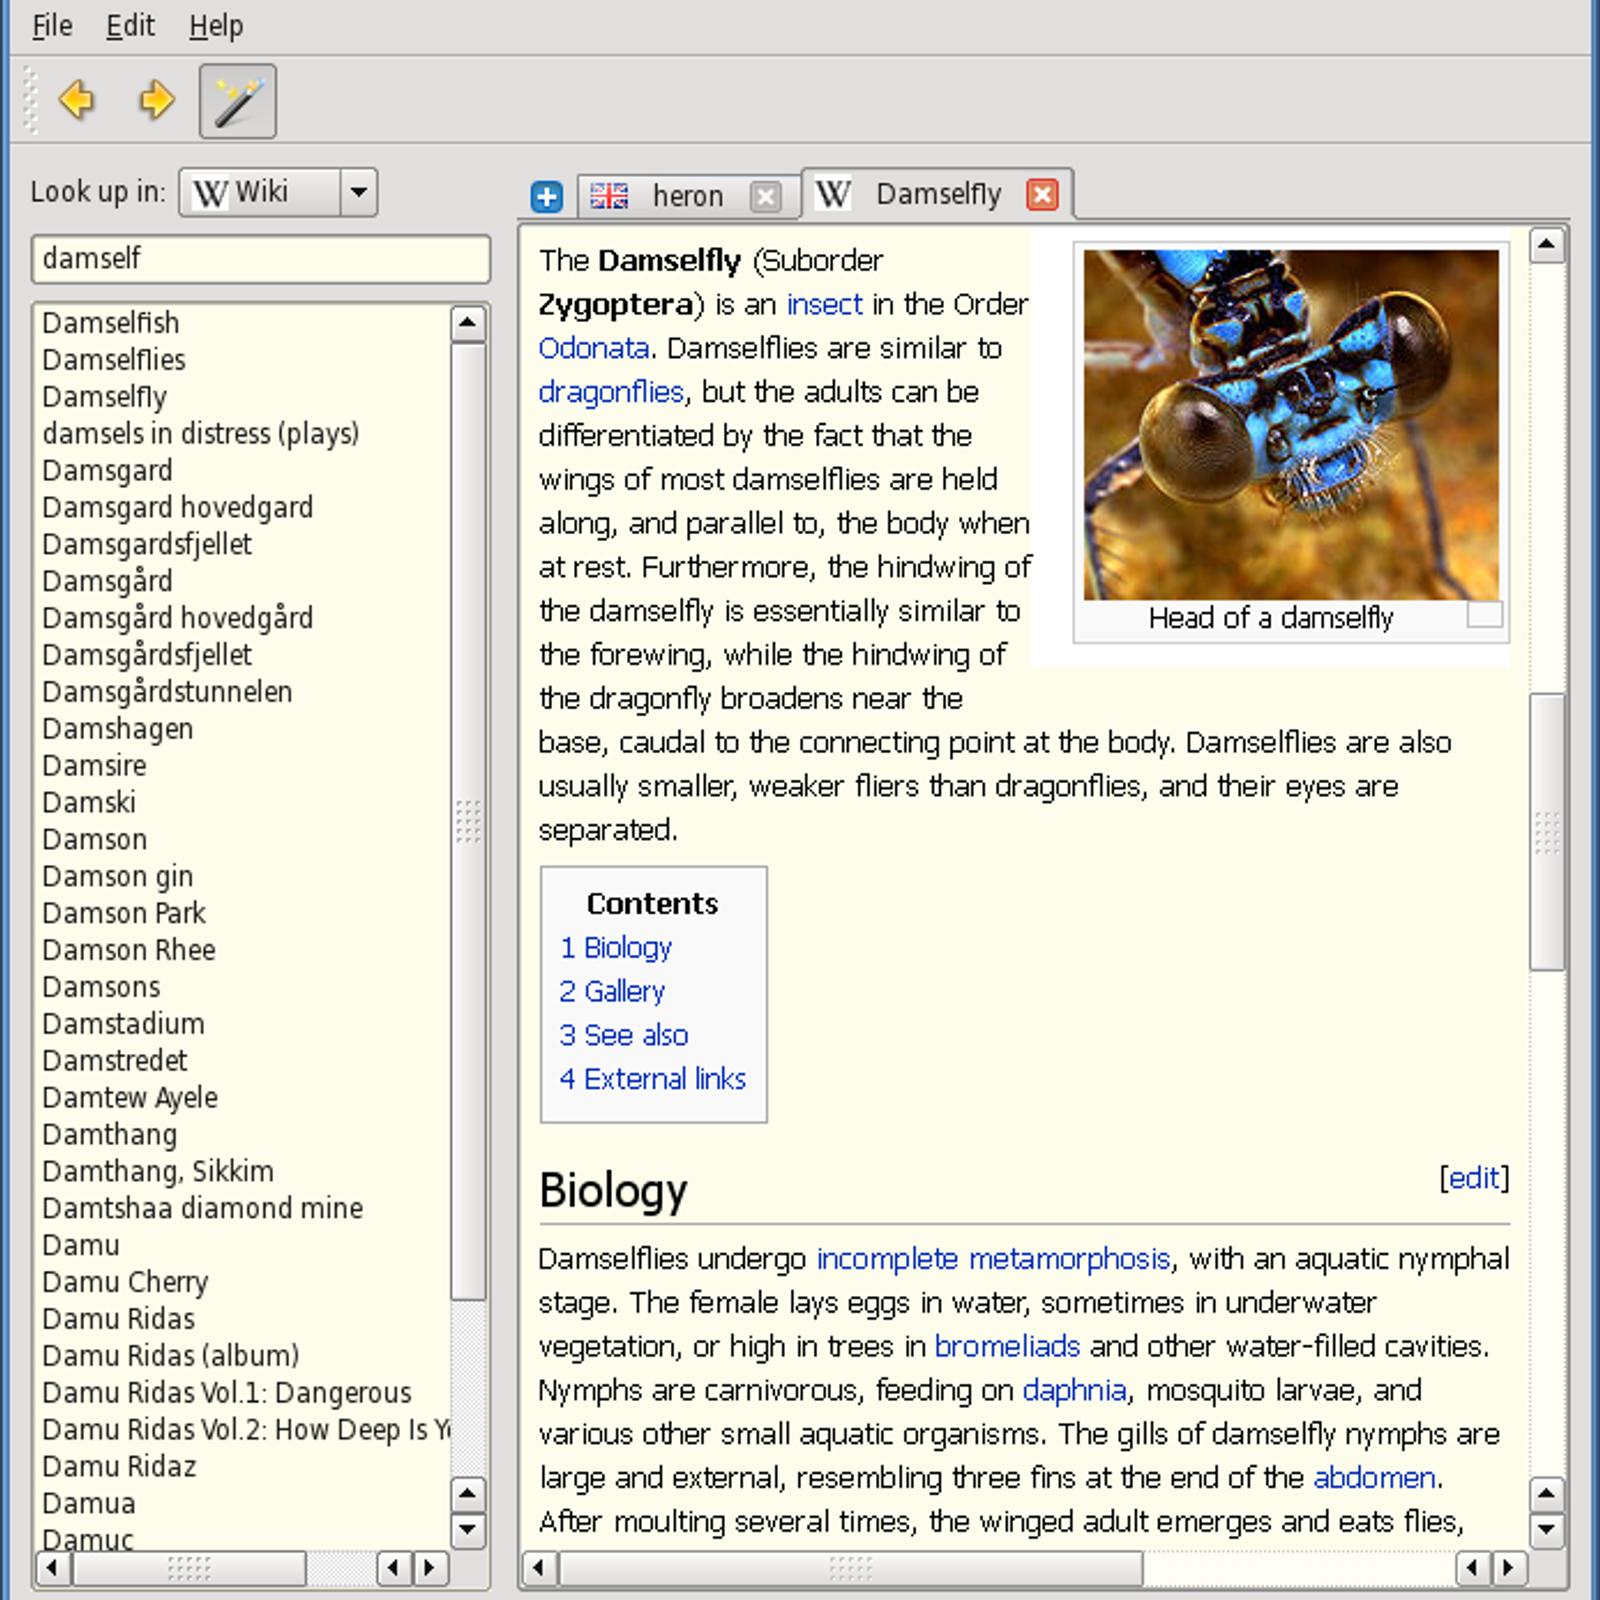The height and width of the screenshot is (1600, 1600).
Task: Click the damselfly head thumbnail image
Action: [1291, 425]
